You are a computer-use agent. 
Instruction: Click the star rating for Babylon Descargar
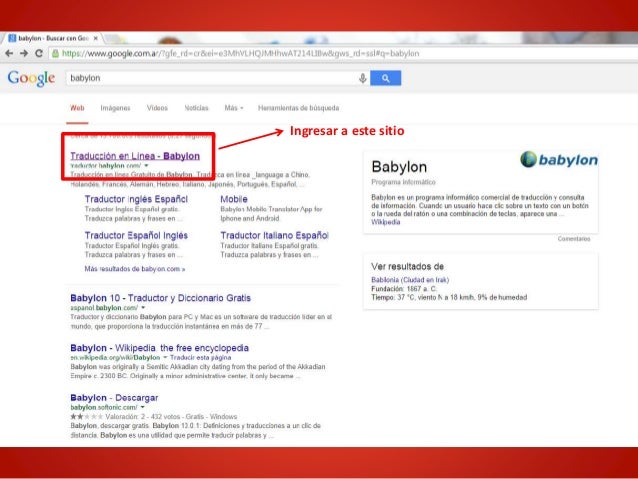tap(86, 416)
